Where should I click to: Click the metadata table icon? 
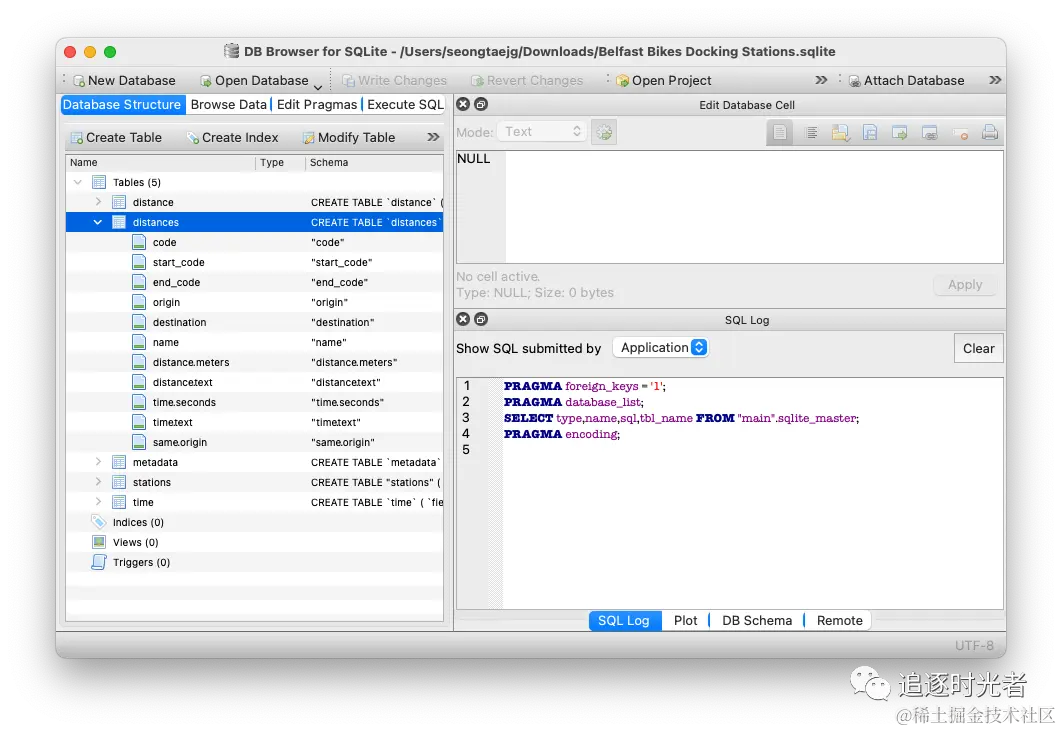[x=119, y=462]
